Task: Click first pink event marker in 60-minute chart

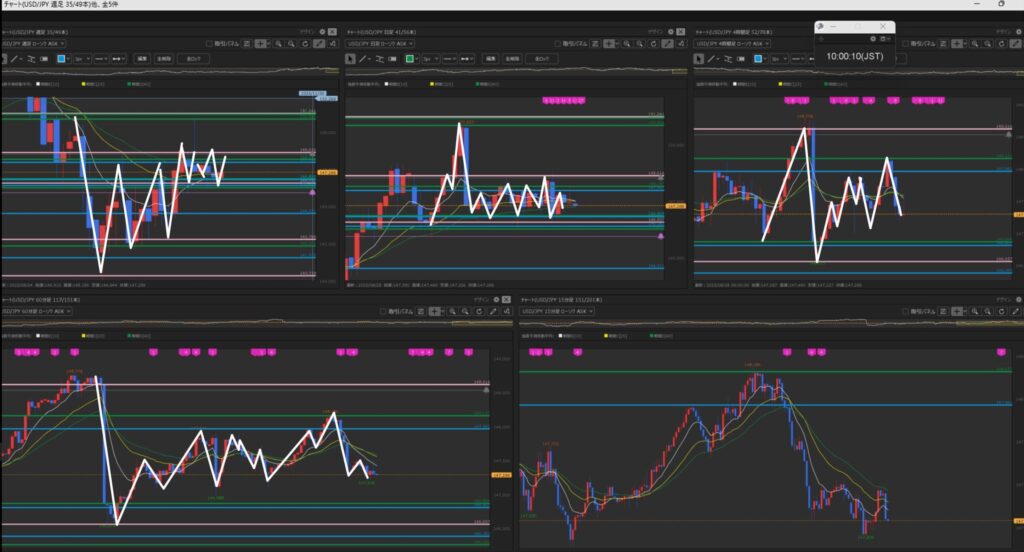Action: coord(18,352)
